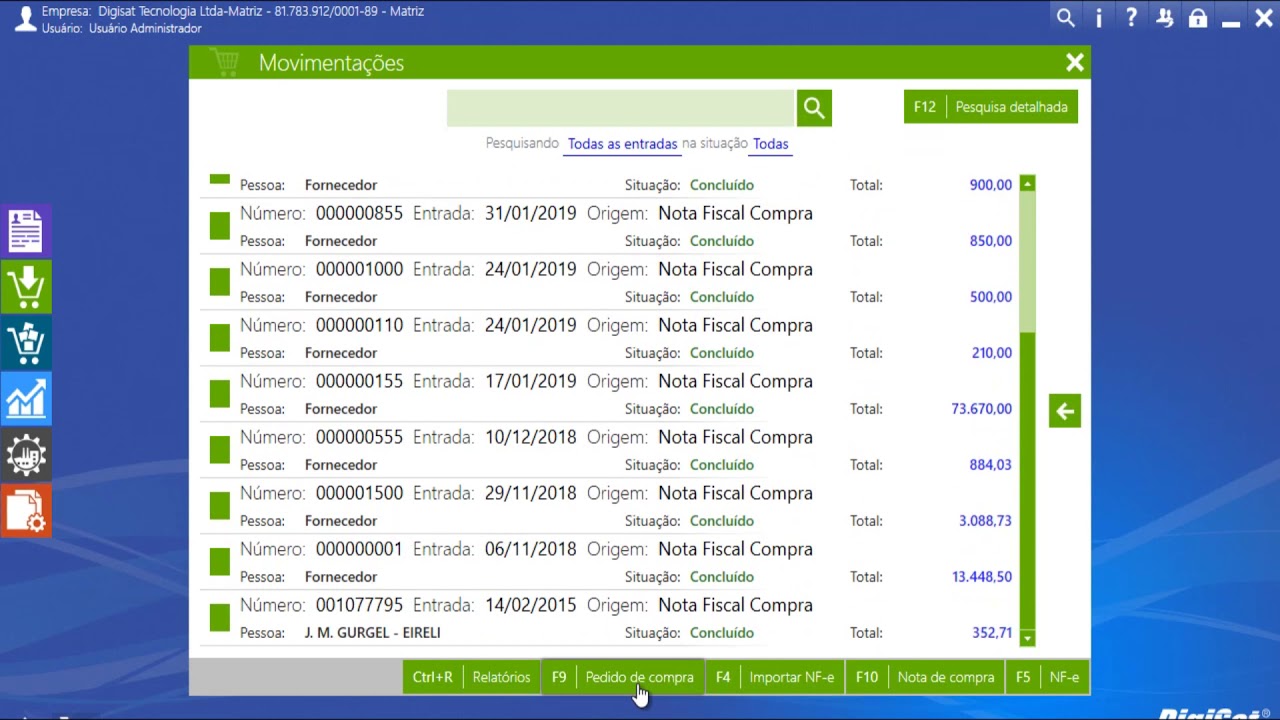Click the lock icon in top bar
Viewport: 1280px width, 720px height.
(x=1198, y=18)
